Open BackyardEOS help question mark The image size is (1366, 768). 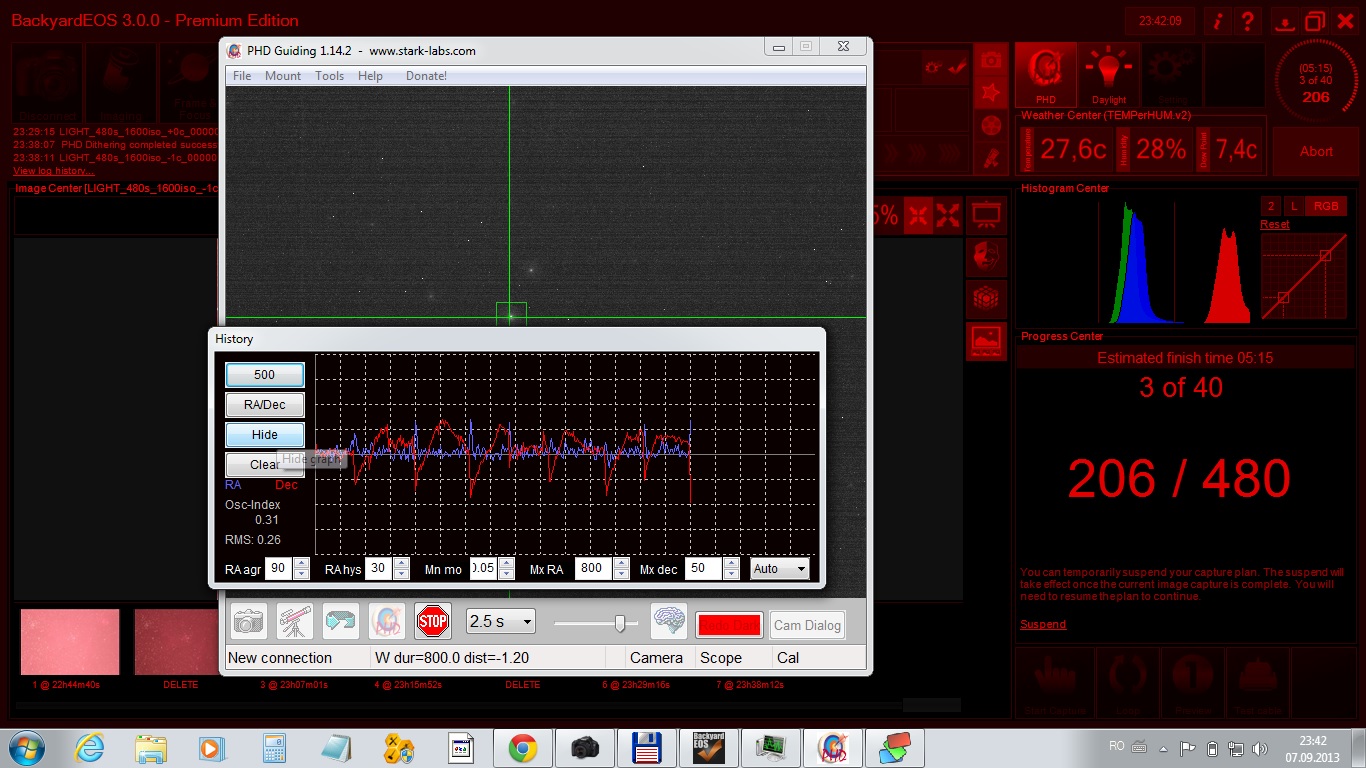(1247, 21)
